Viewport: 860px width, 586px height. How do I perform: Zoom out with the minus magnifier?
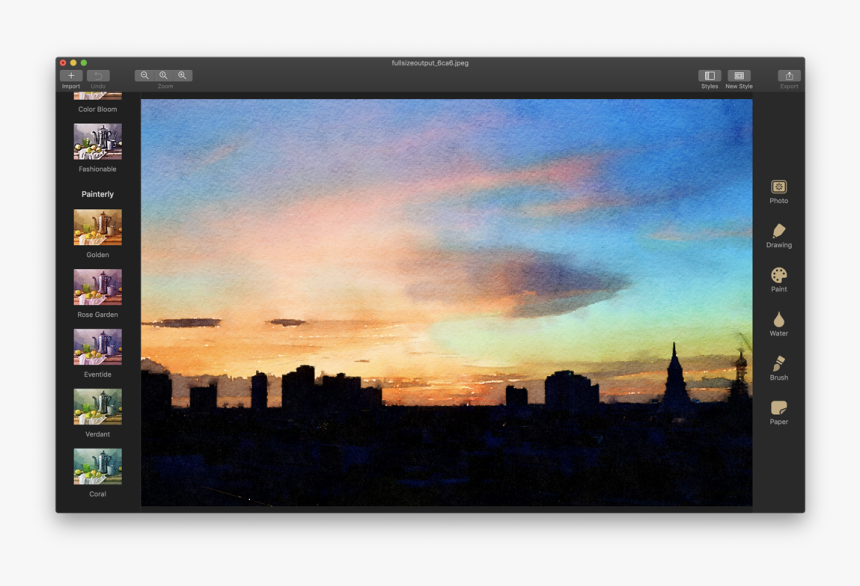click(x=145, y=75)
